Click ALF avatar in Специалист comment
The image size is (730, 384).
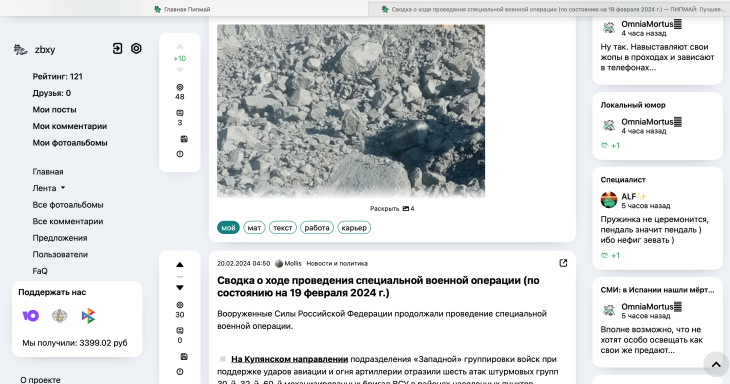point(608,200)
